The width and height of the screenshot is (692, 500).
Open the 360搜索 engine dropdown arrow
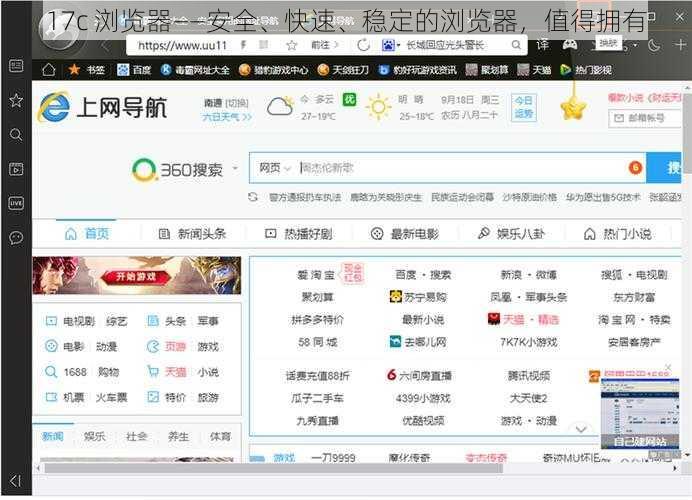pos(235,168)
